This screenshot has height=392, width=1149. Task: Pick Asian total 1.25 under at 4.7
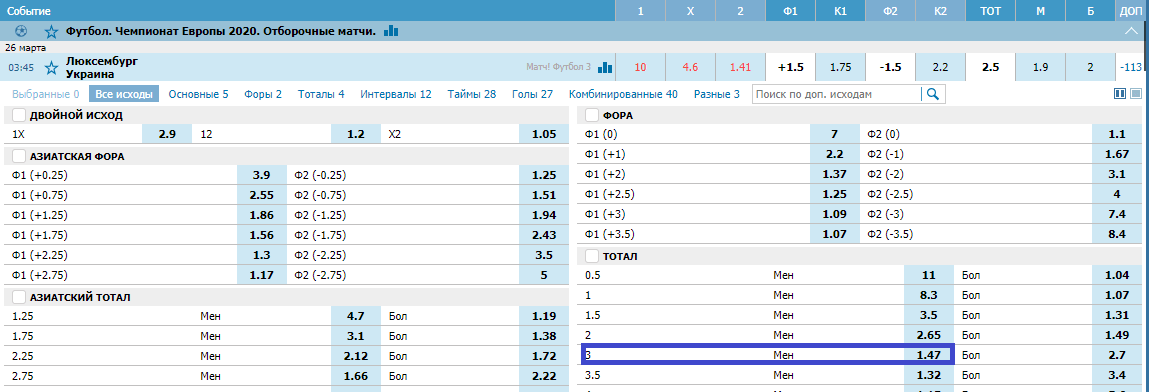pos(355,317)
